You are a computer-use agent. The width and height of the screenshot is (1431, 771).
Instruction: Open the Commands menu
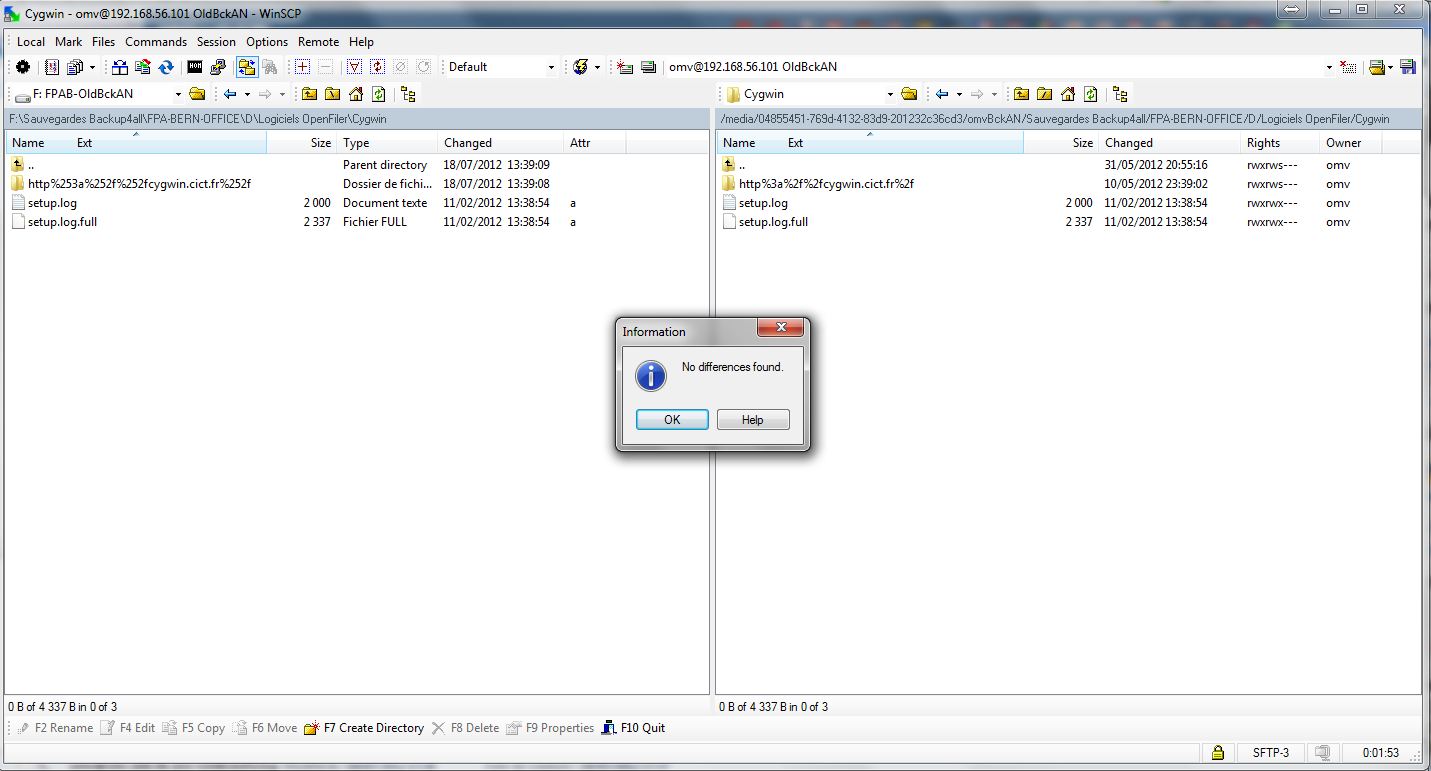pyautogui.click(x=156, y=42)
